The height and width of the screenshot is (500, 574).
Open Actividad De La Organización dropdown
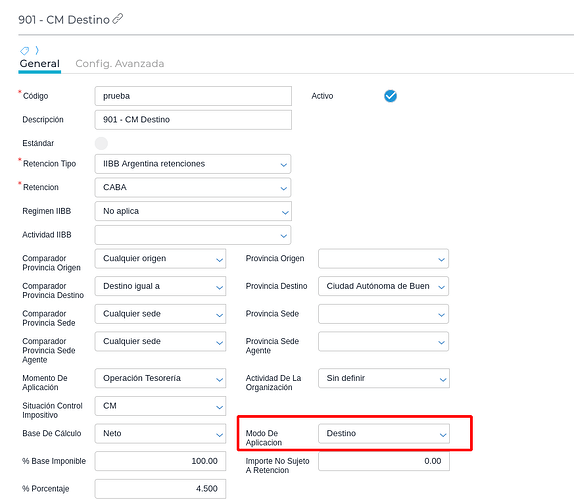[384, 378]
